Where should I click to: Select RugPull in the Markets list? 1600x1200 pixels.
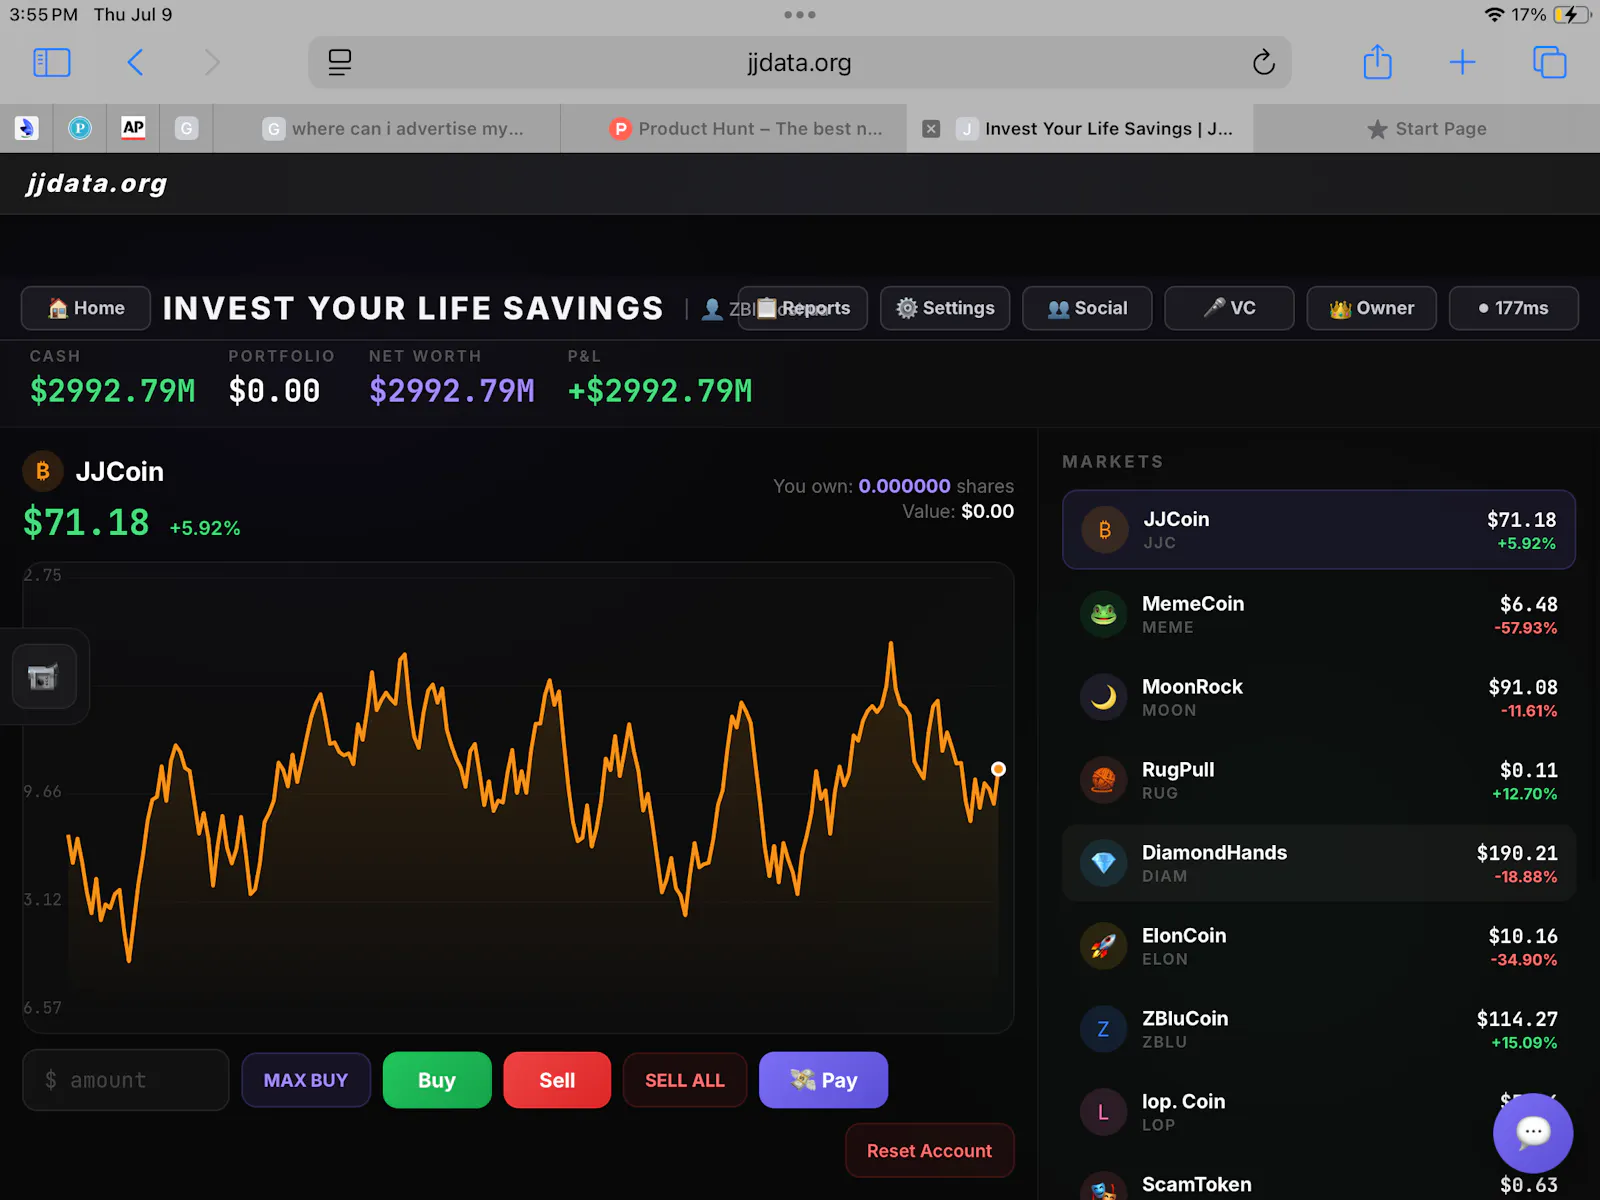point(1319,780)
